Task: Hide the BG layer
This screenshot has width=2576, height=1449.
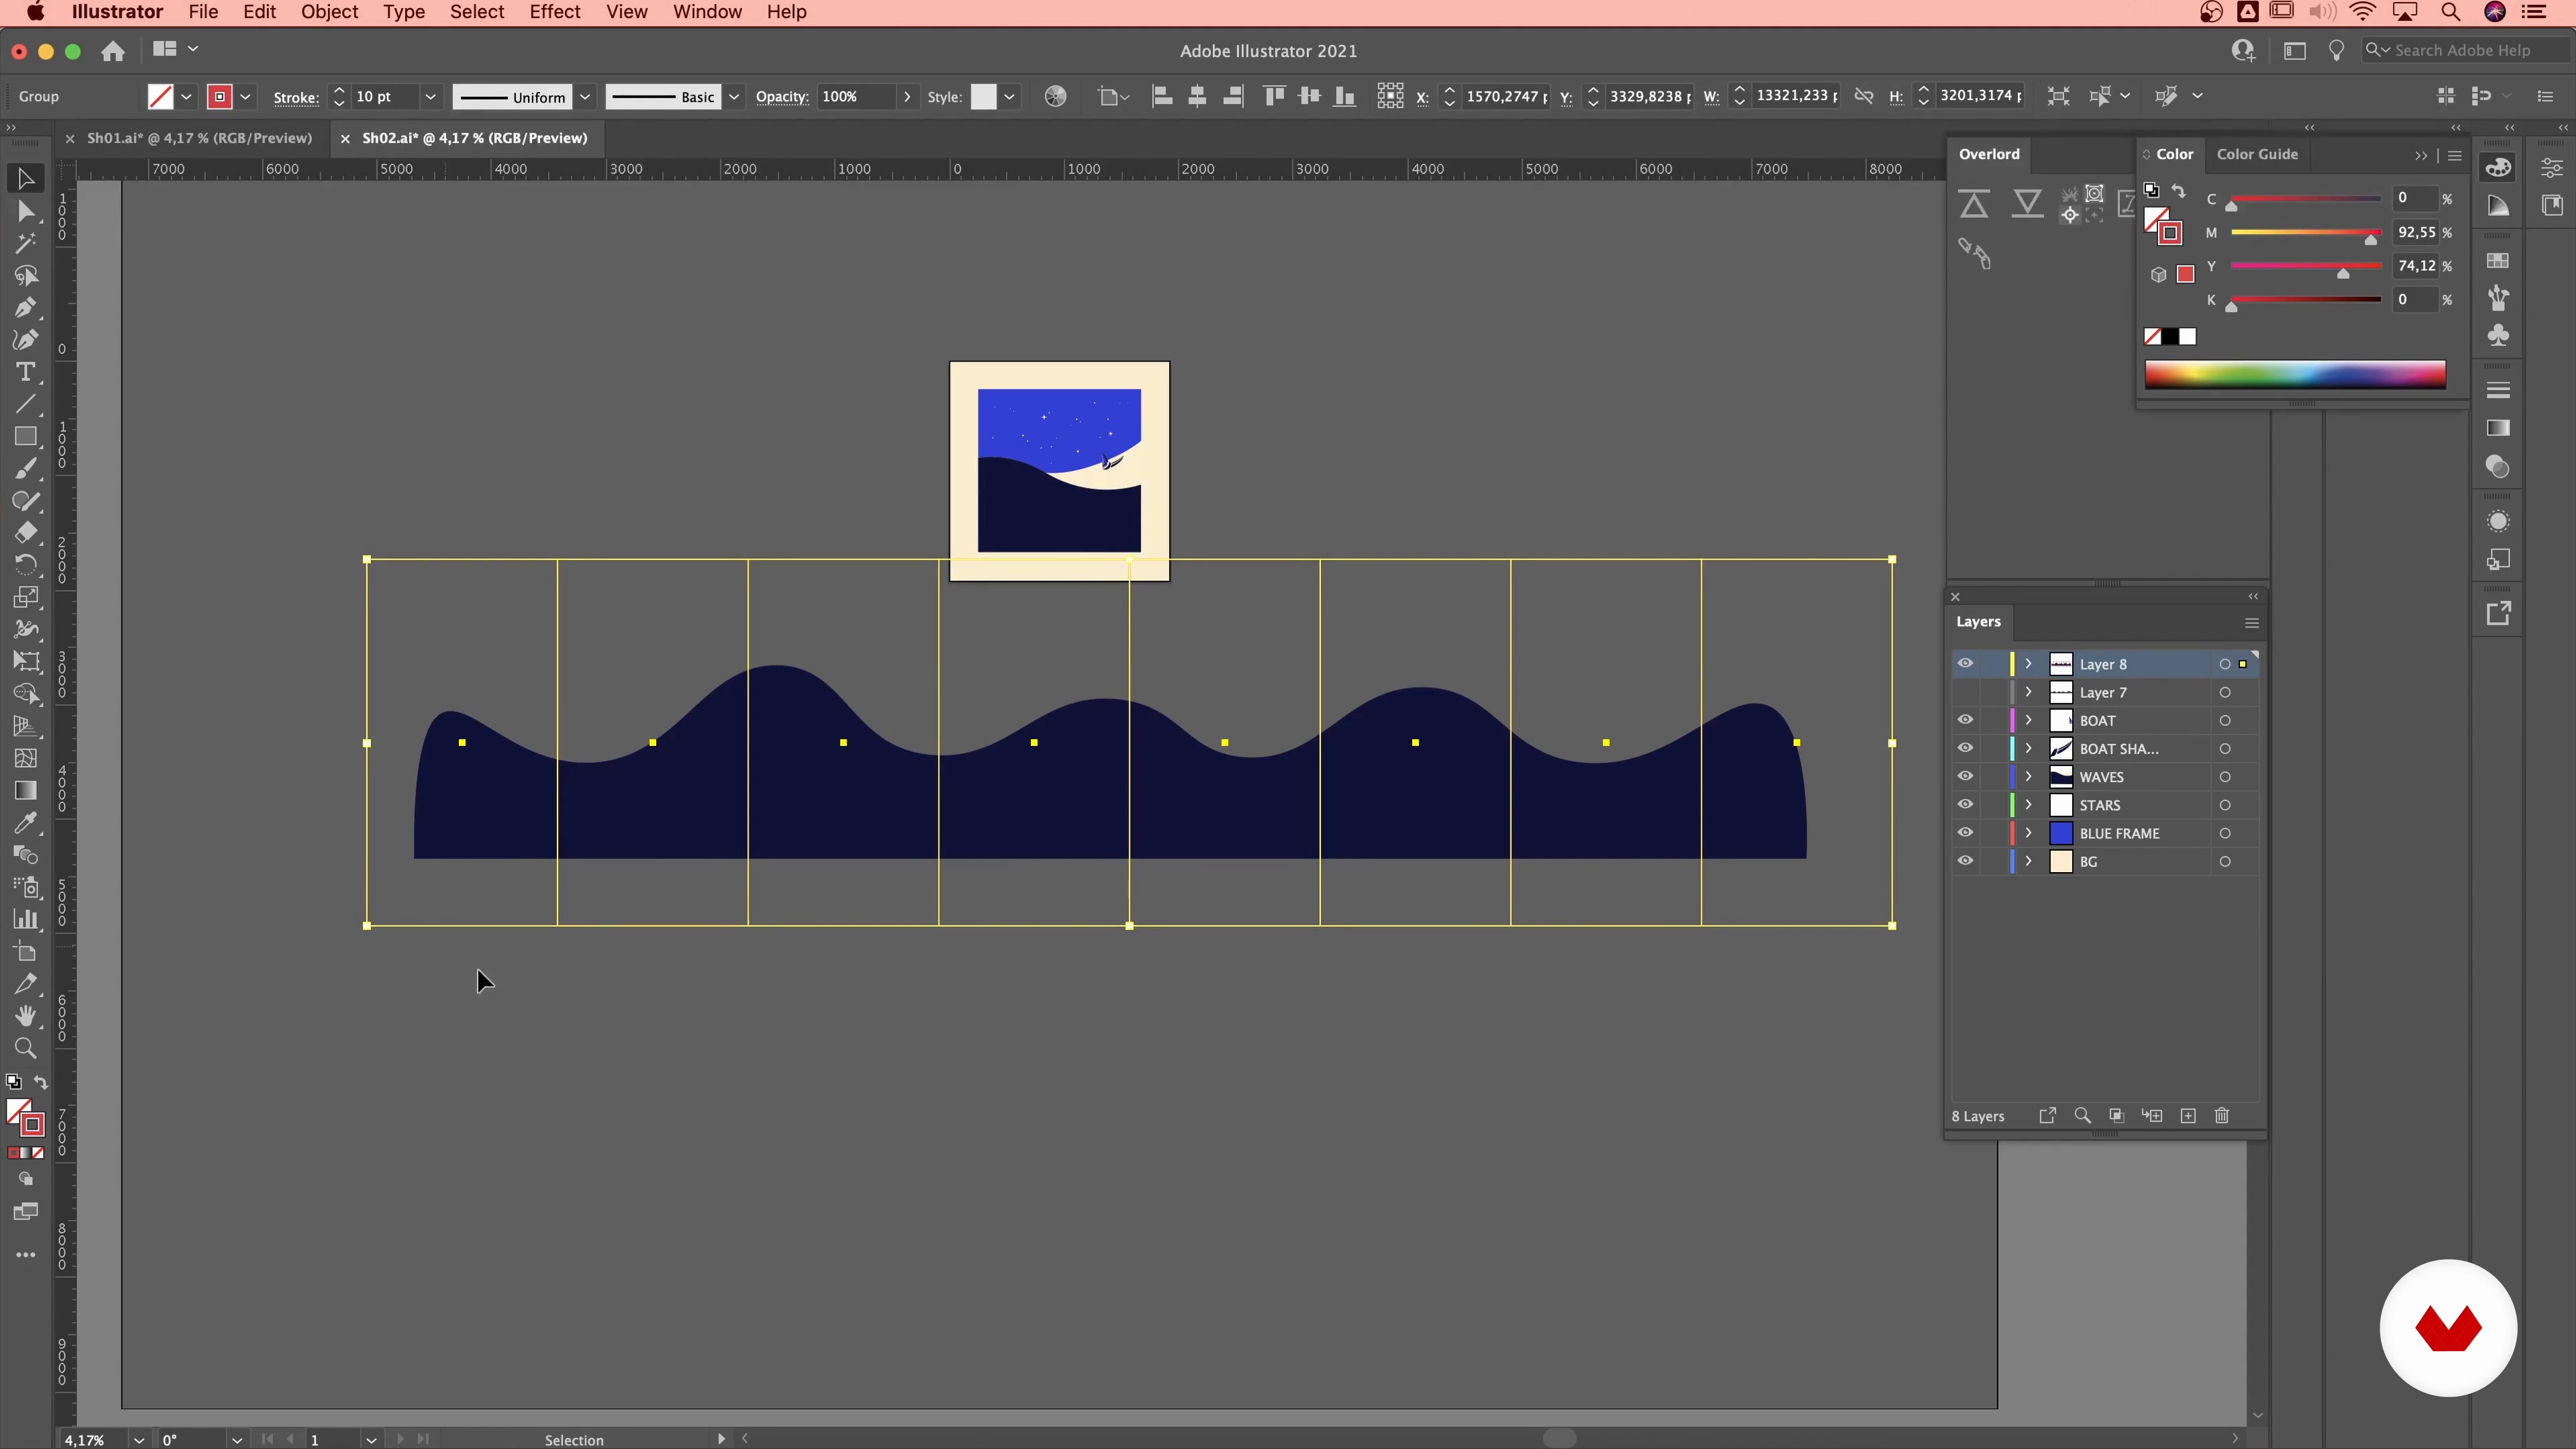Action: [1965, 861]
